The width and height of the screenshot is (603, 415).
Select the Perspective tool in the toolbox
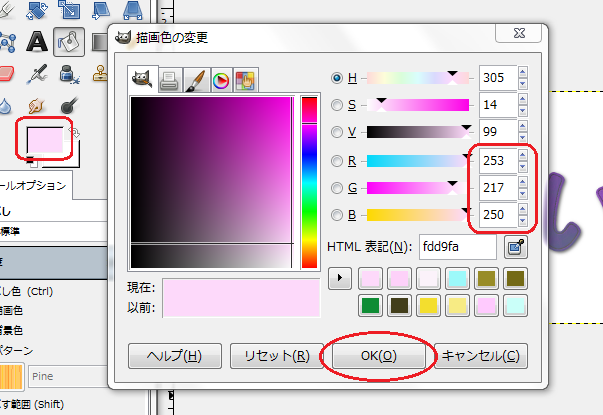(x=133, y=10)
